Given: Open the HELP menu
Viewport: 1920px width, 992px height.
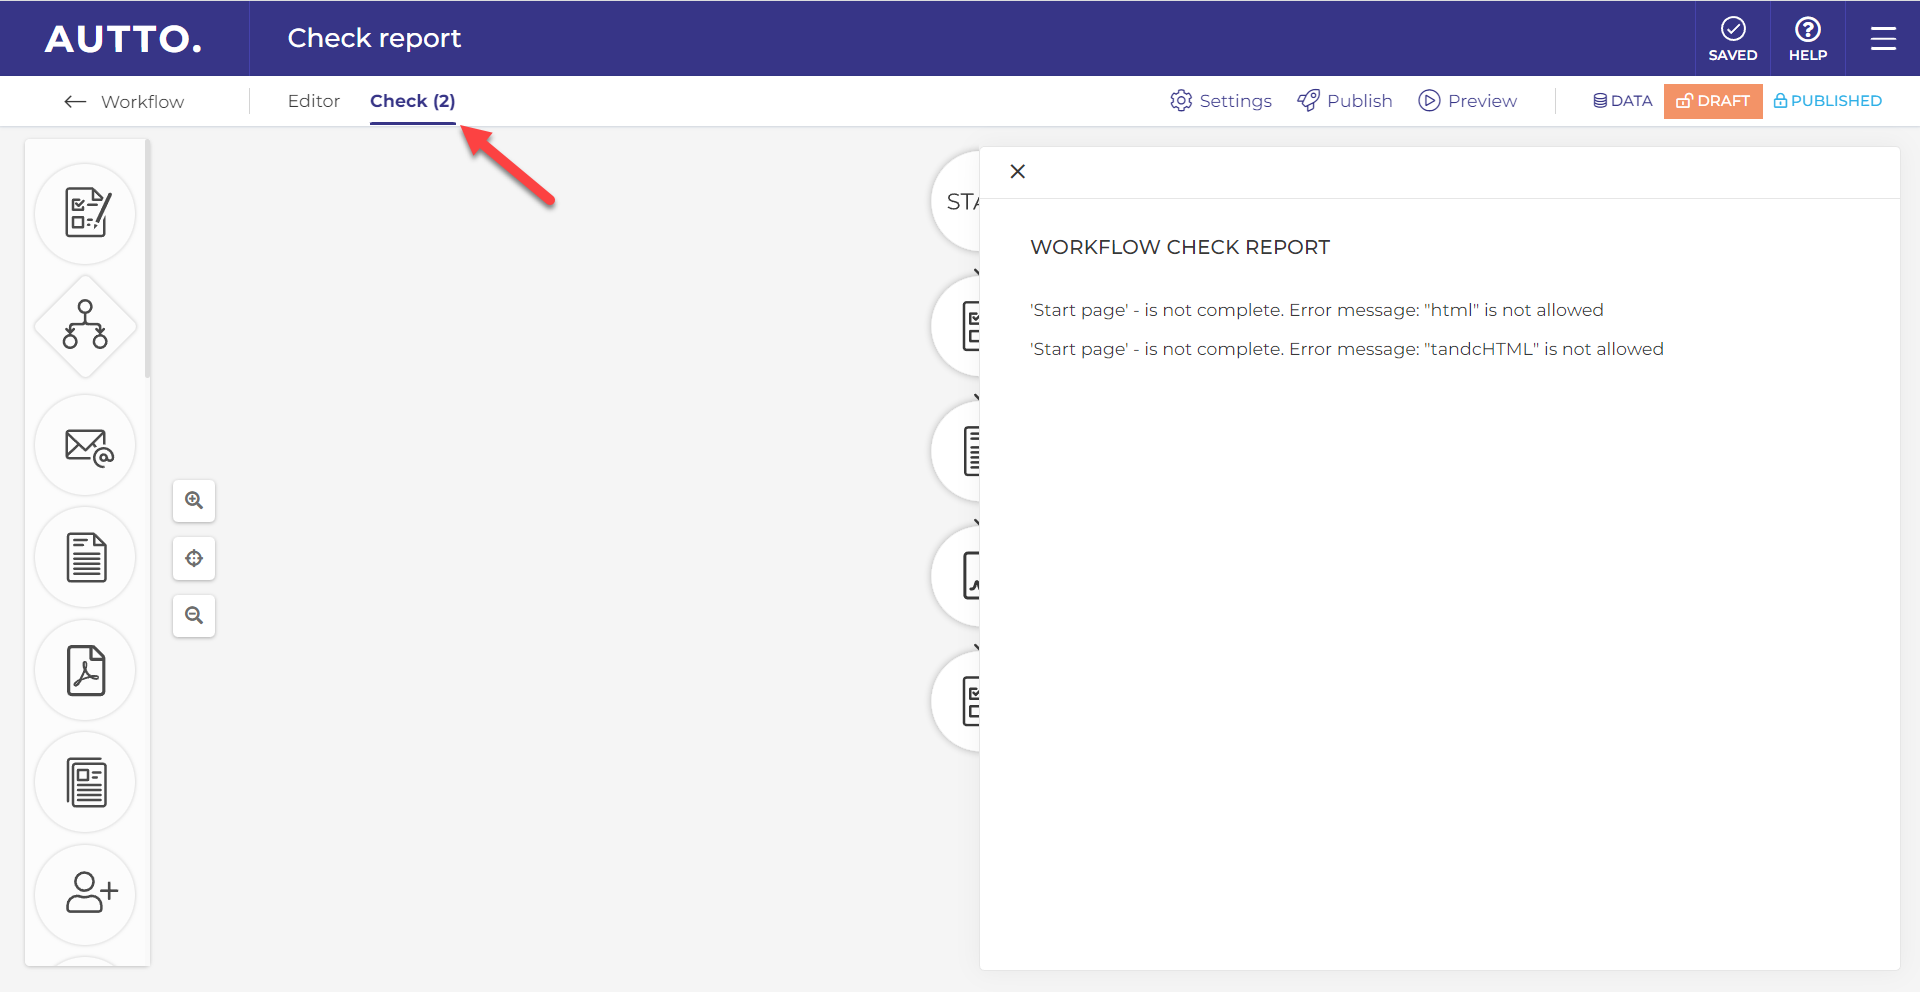Looking at the screenshot, I should pos(1807,38).
